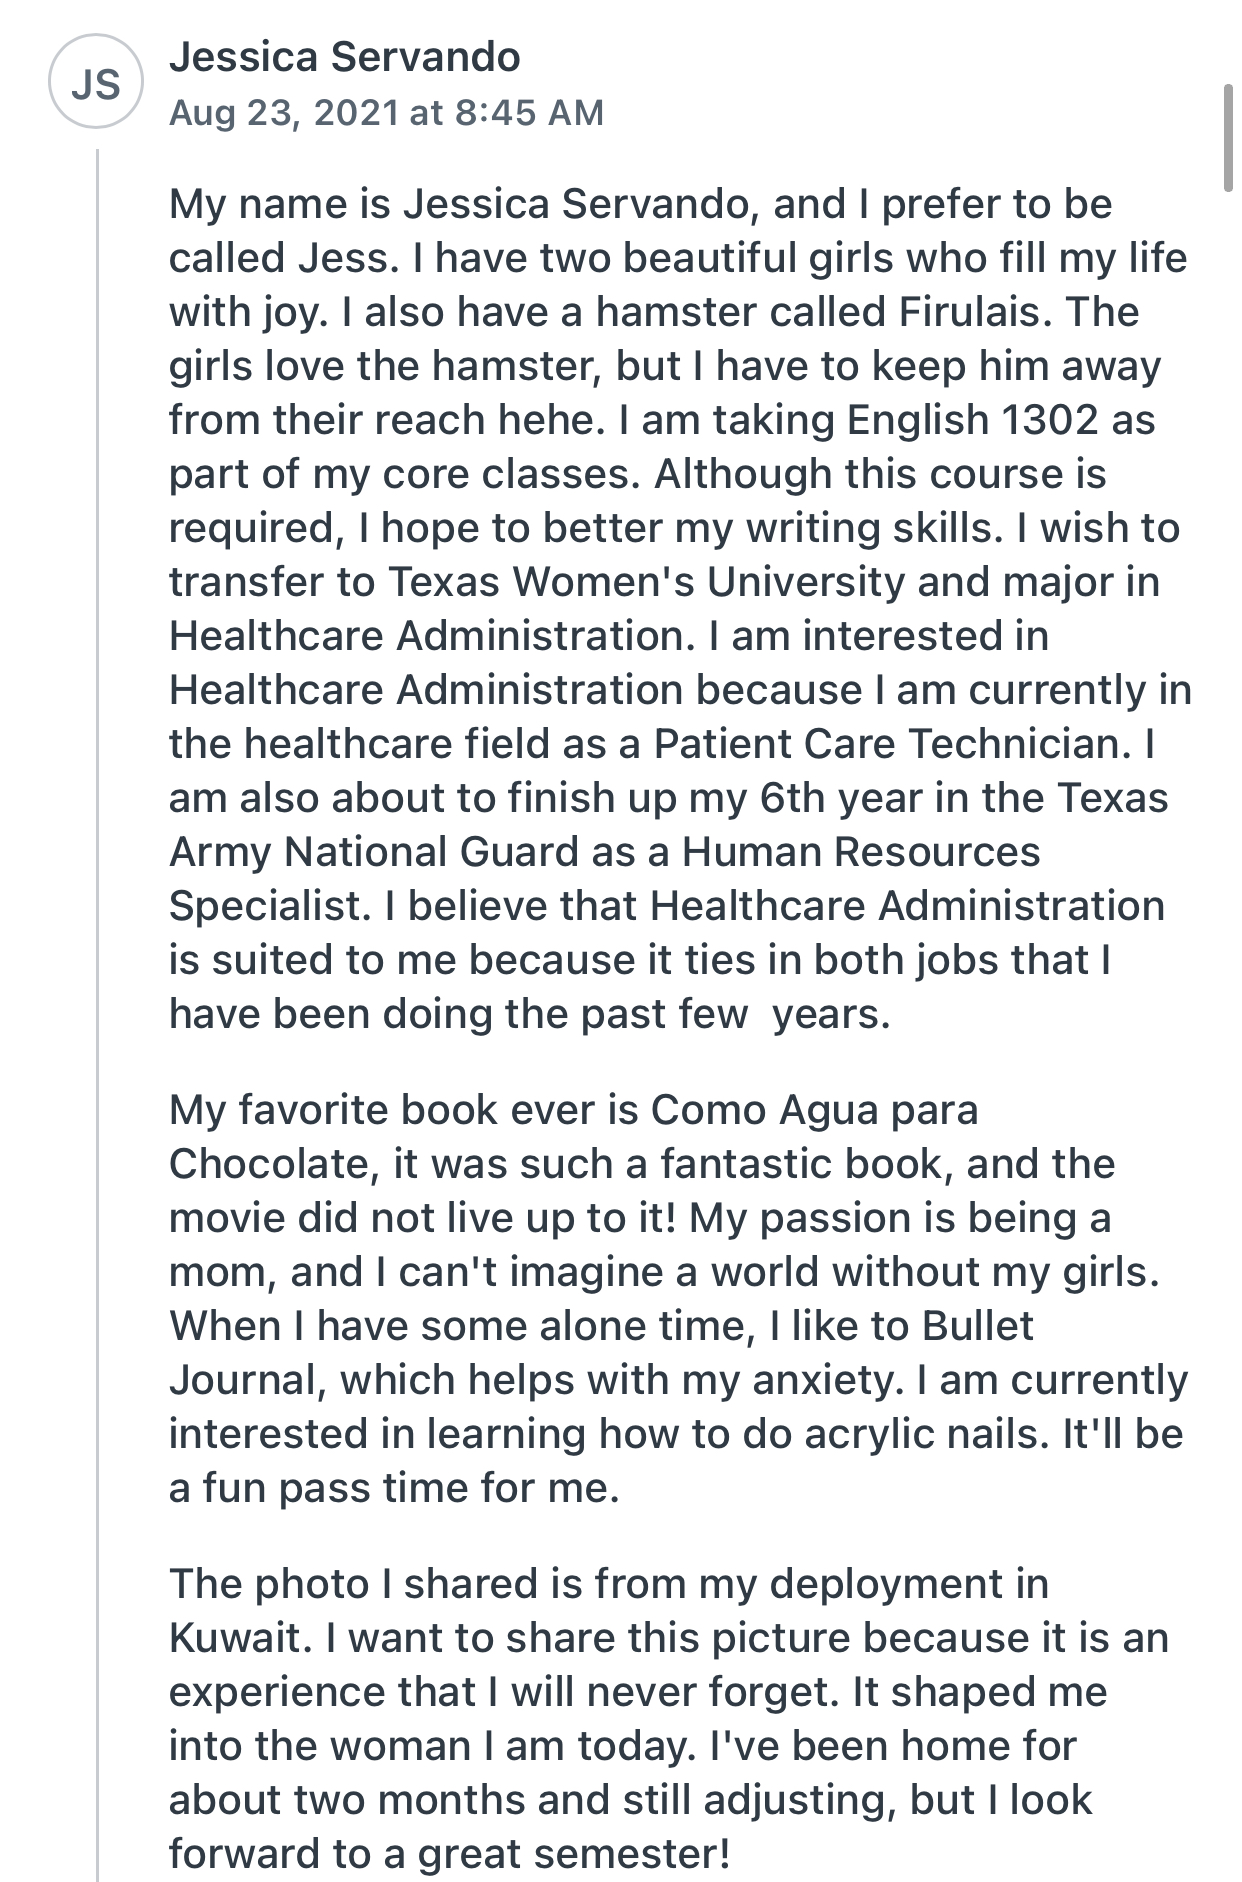Click the 8:45 AM time text
This screenshot has width=1242, height=1882.
pos(529,112)
